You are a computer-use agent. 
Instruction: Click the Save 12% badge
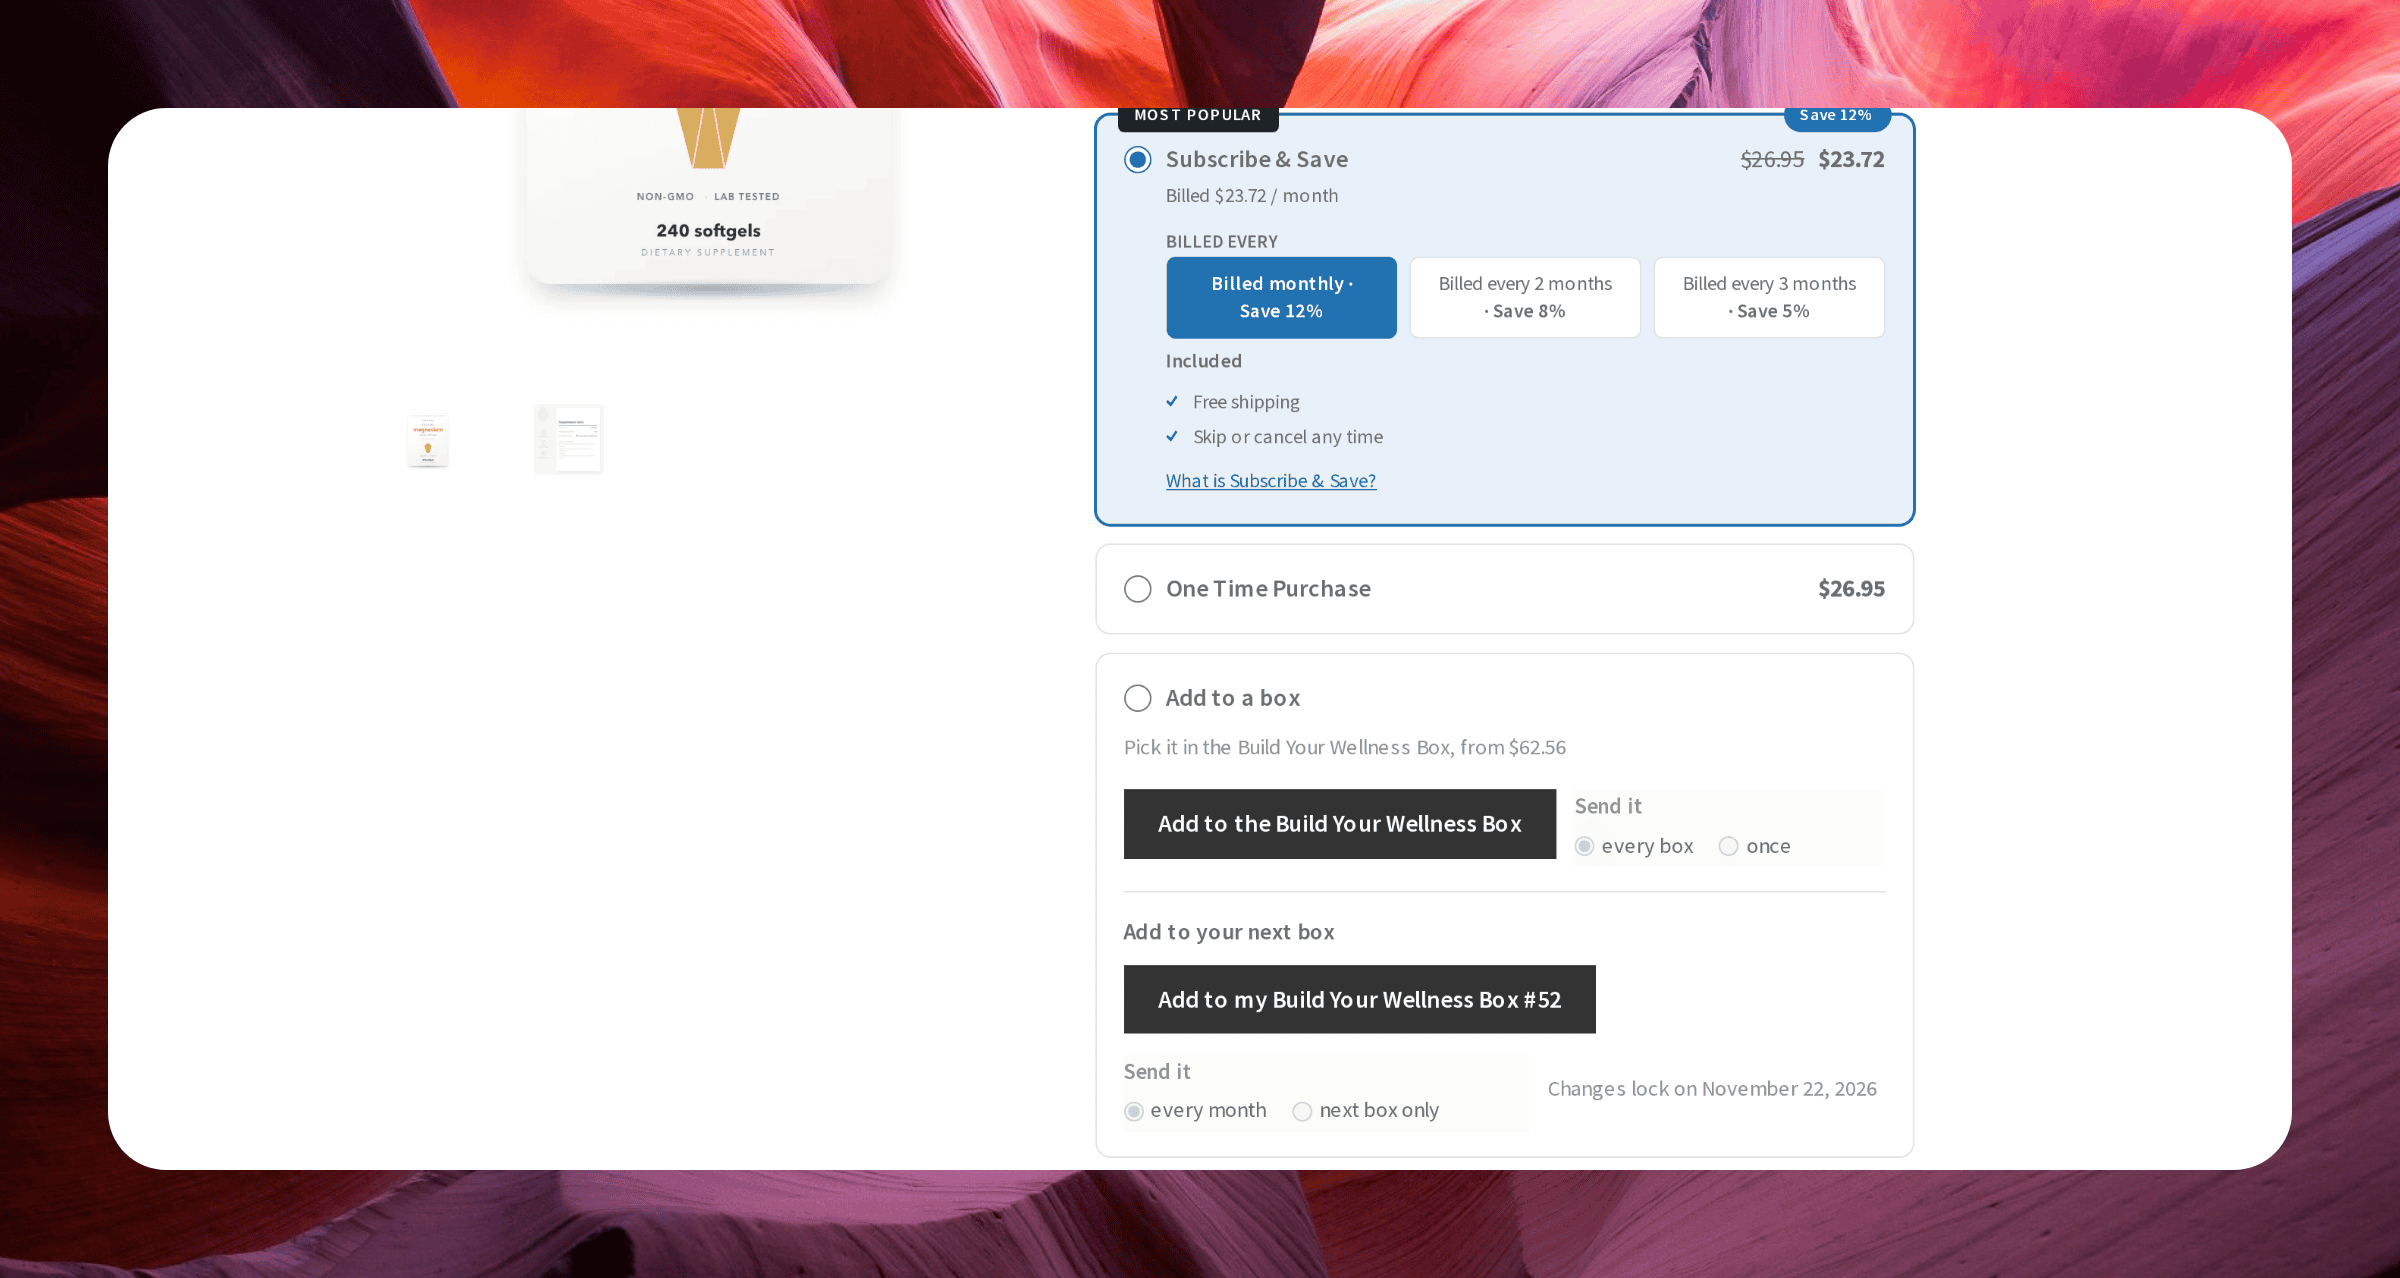1836,118
